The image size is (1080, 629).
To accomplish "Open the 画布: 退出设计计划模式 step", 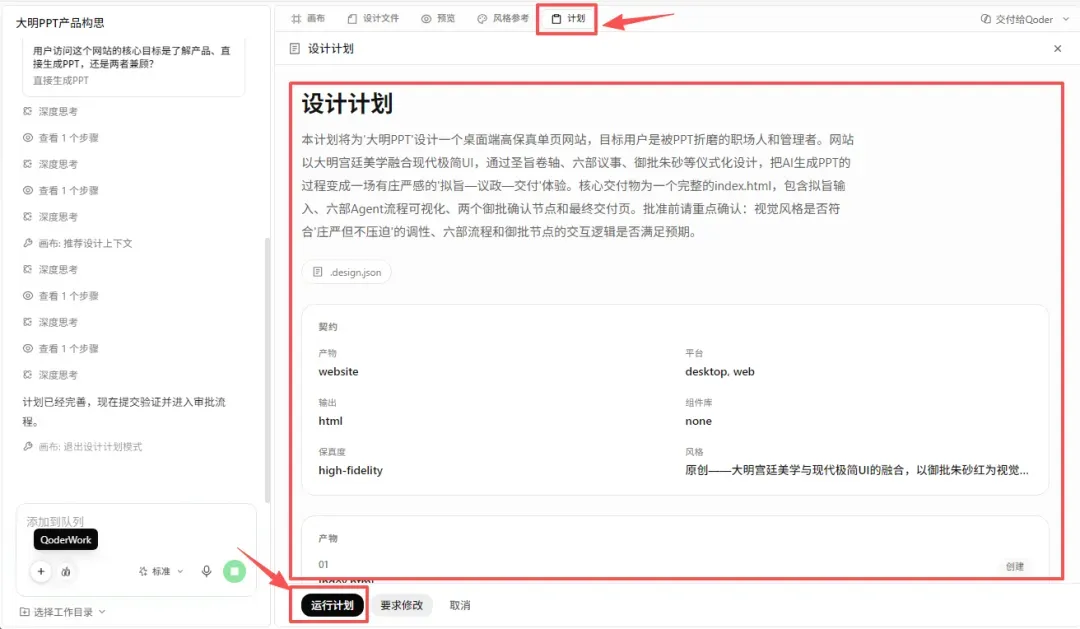I will (x=82, y=446).
